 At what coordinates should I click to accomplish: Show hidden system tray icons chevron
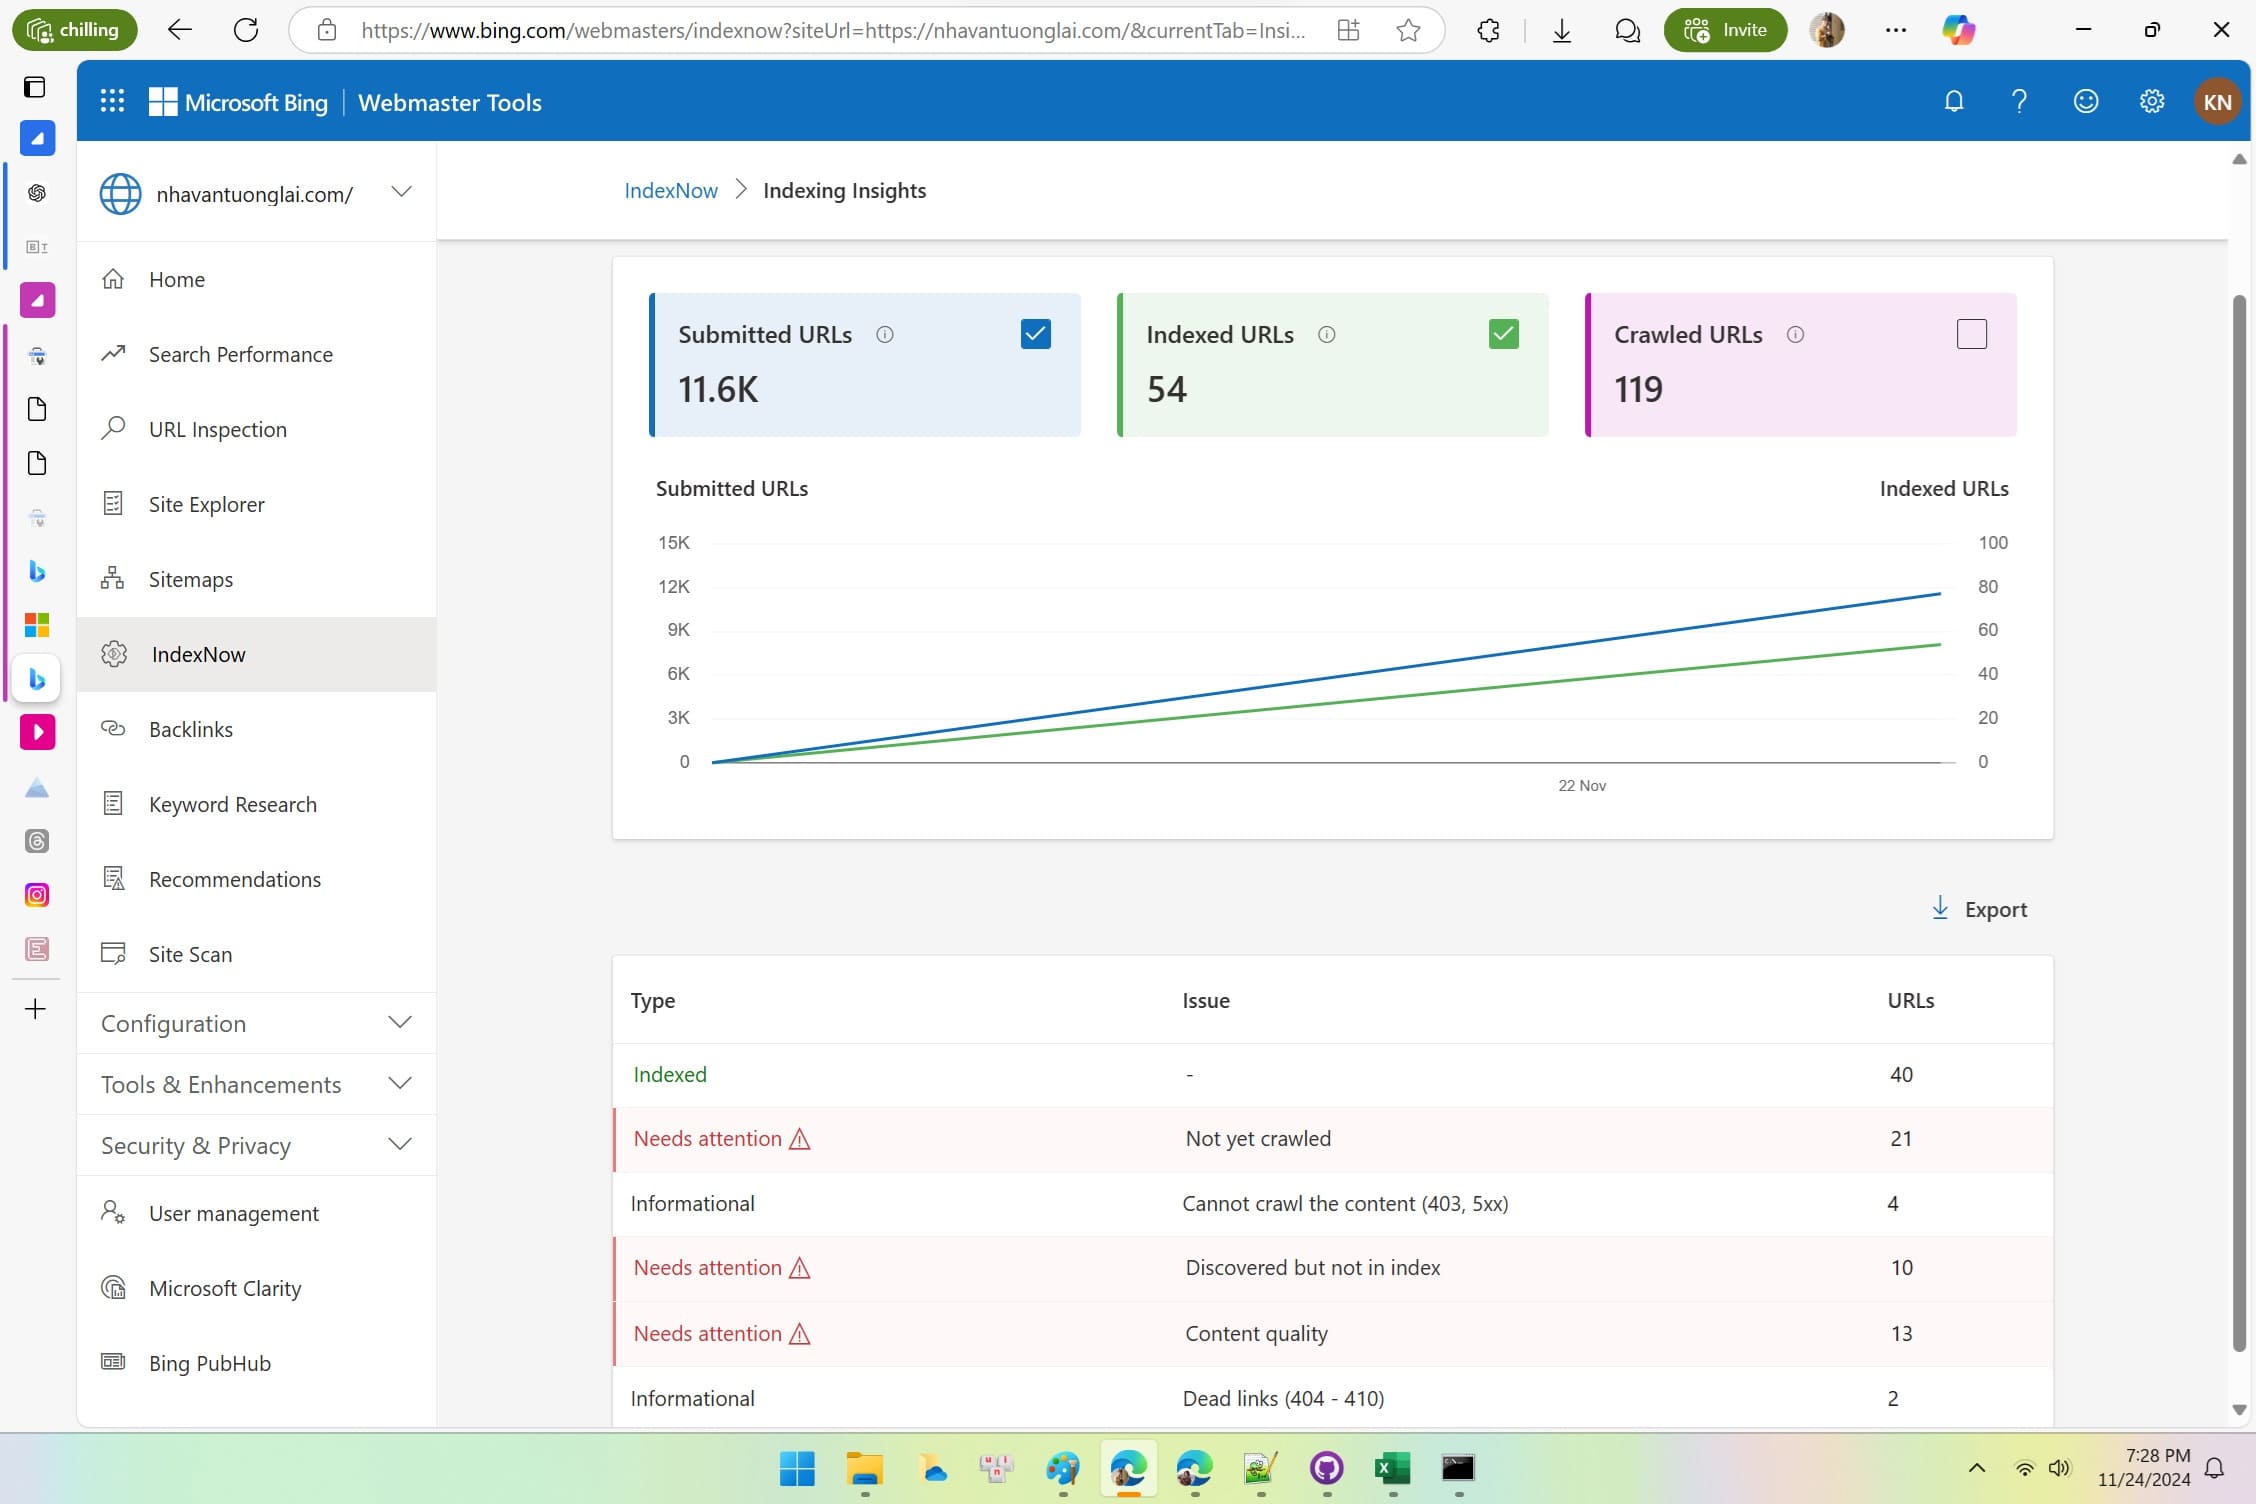coord(1976,1468)
